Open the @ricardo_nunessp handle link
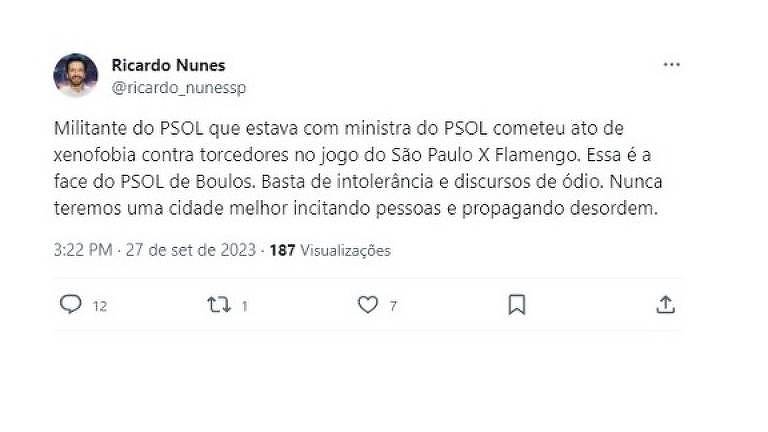This screenshot has width=768, height=432. pos(179,88)
